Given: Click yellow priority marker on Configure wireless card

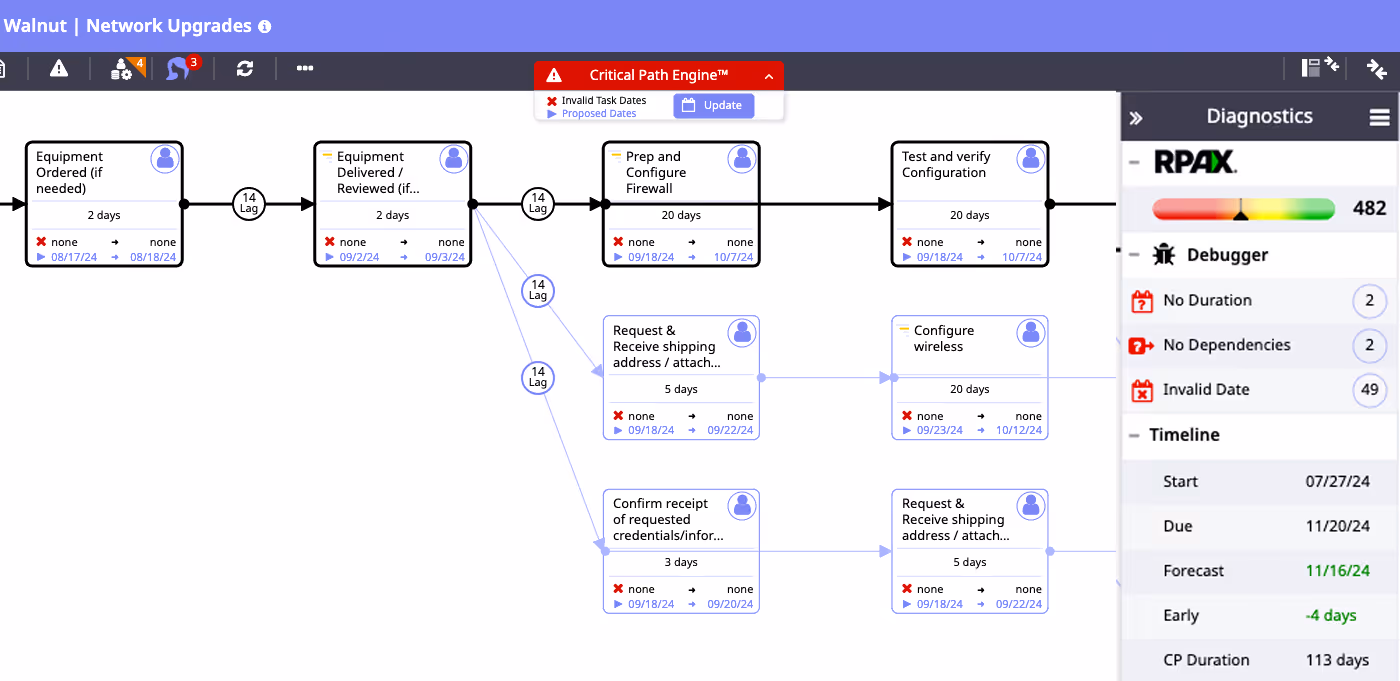Looking at the screenshot, I should [x=904, y=330].
